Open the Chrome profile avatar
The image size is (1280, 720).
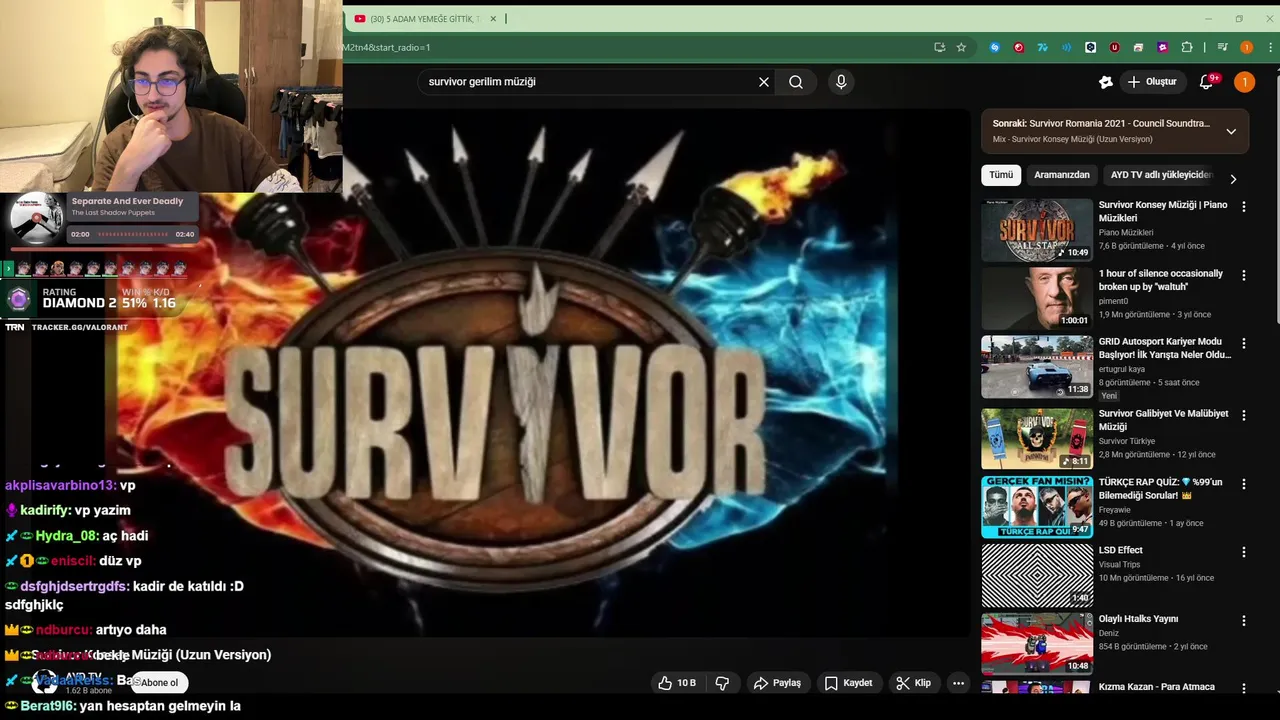click(x=1246, y=47)
